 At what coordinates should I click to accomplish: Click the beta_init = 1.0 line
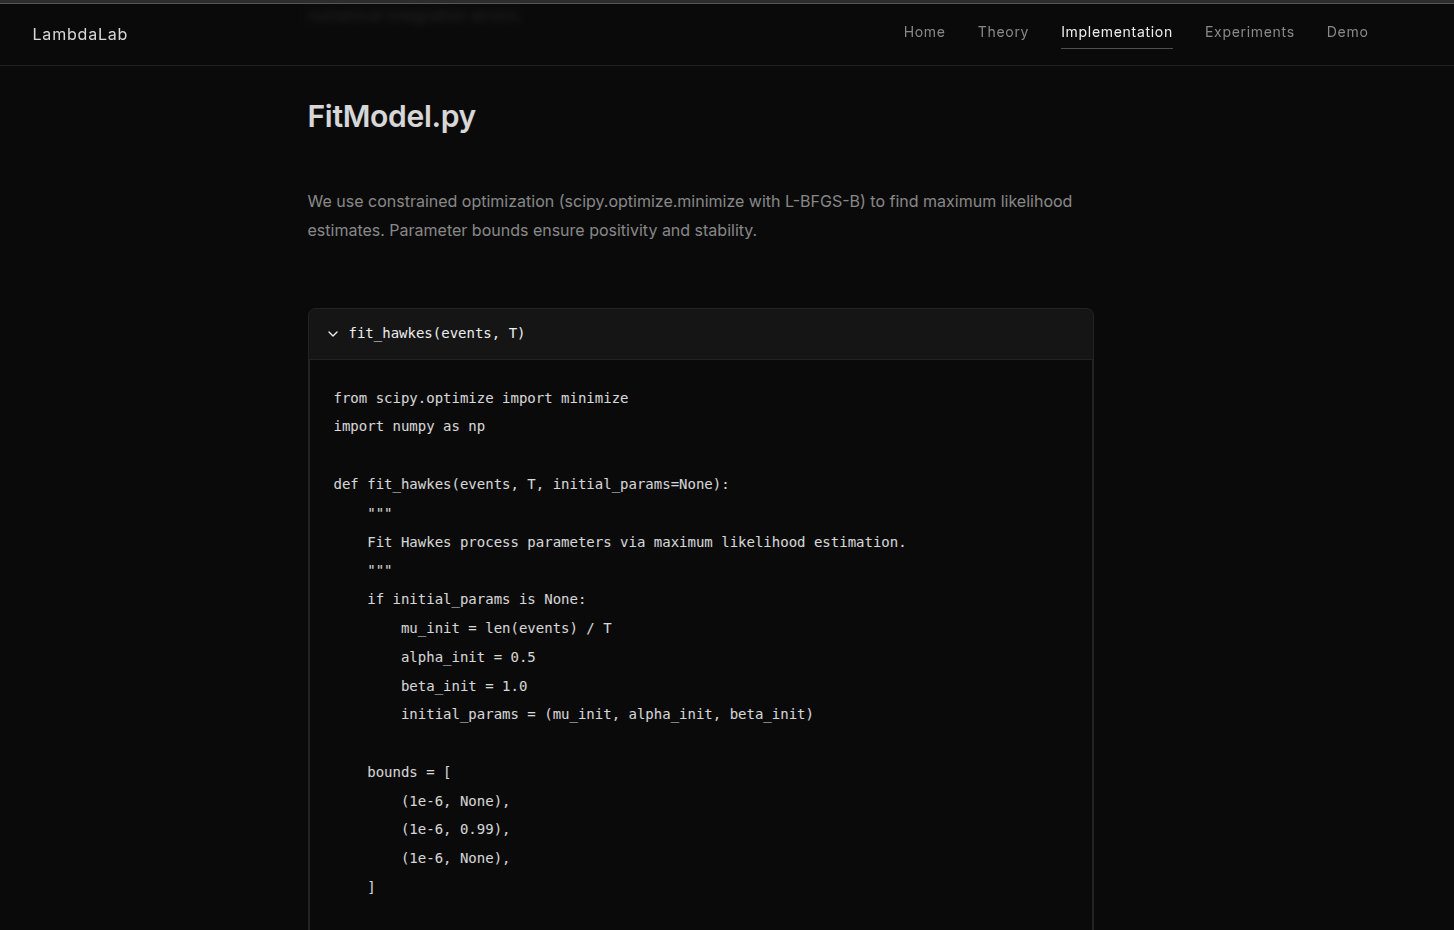click(x=464, y=686)
